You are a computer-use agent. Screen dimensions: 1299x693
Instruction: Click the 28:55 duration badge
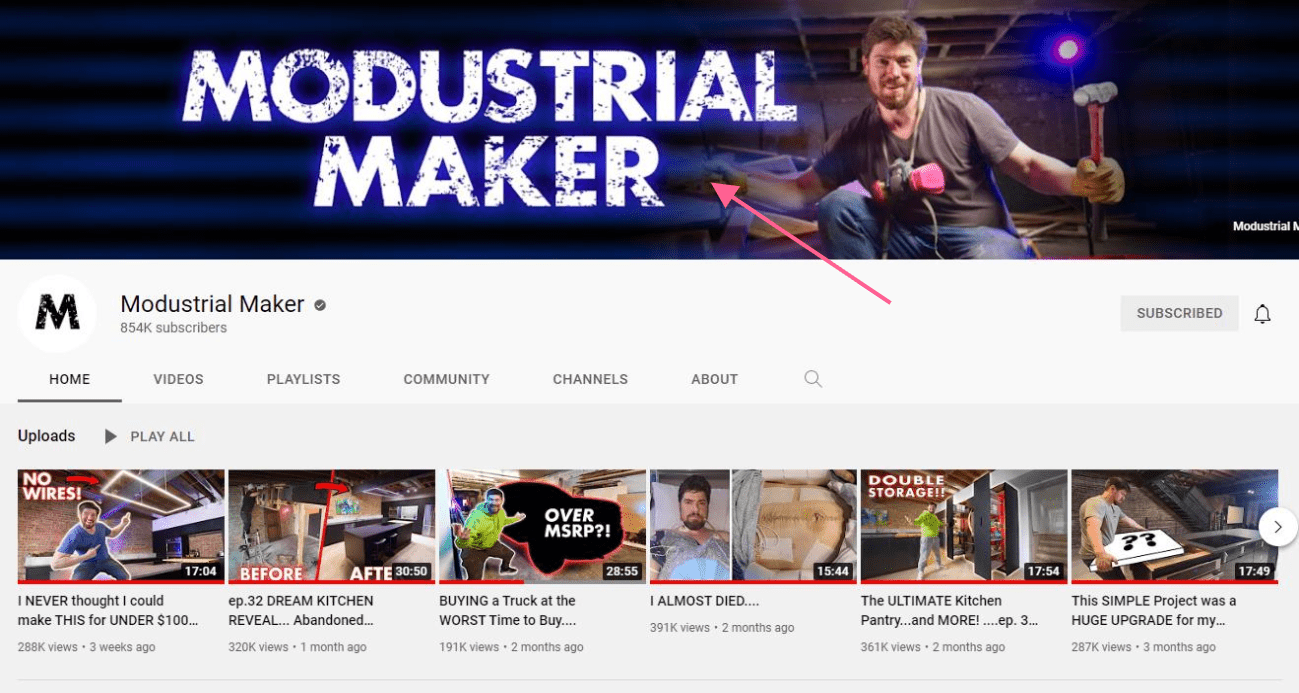coord(621,572)
